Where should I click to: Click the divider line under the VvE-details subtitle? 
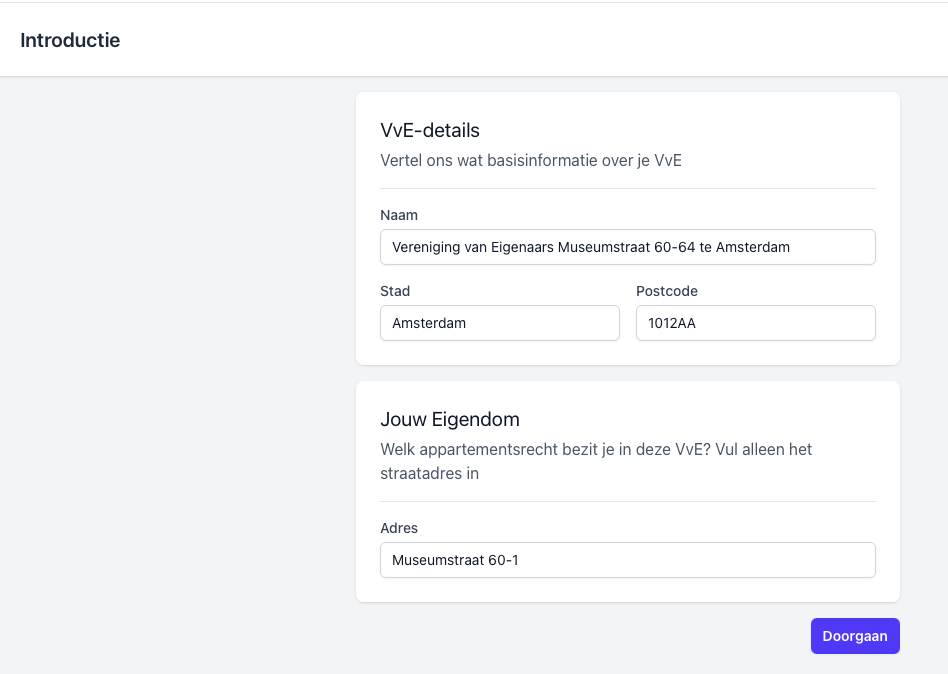click(627, 188)
